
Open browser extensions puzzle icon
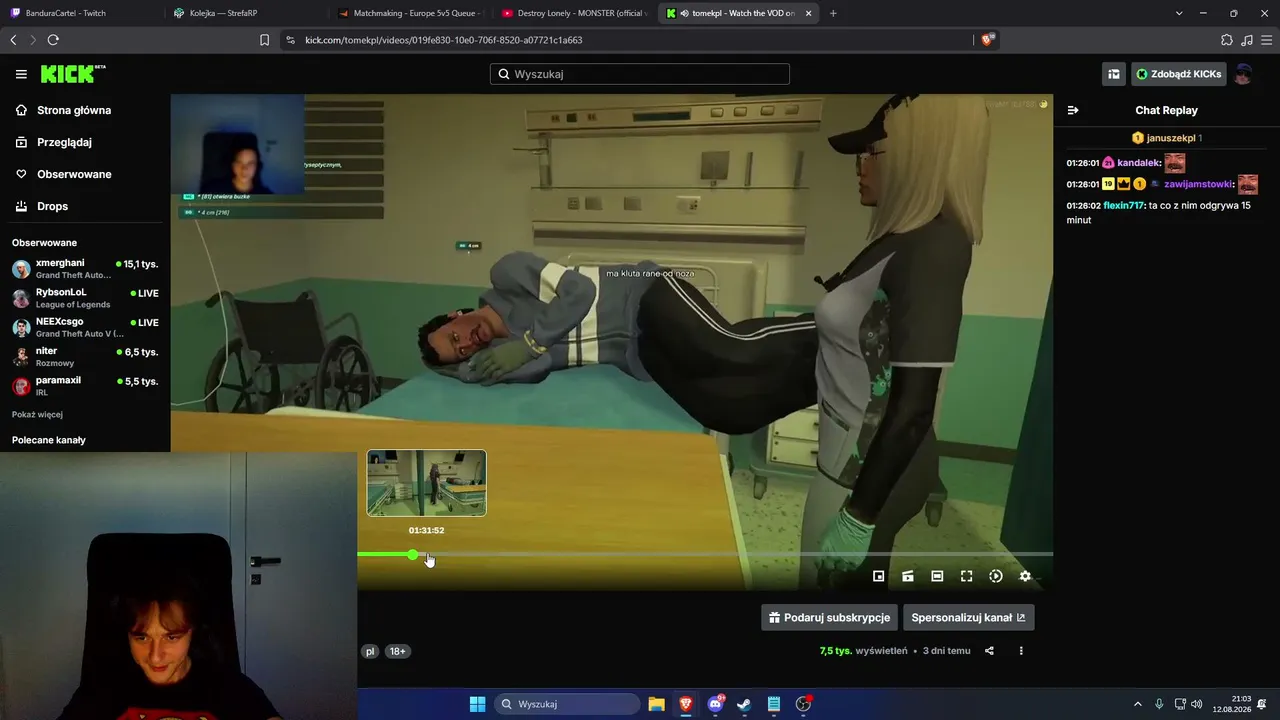pos(1227,40)
